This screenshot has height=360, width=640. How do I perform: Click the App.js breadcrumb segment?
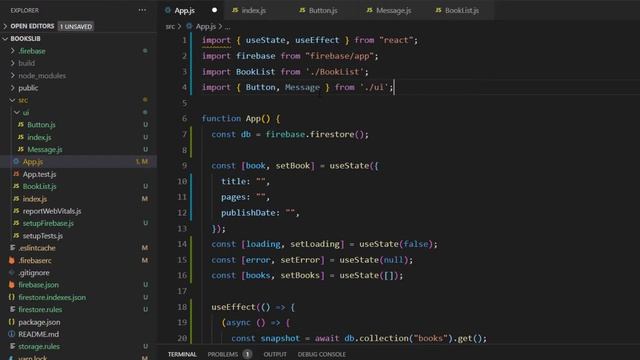tap(206, 27)
